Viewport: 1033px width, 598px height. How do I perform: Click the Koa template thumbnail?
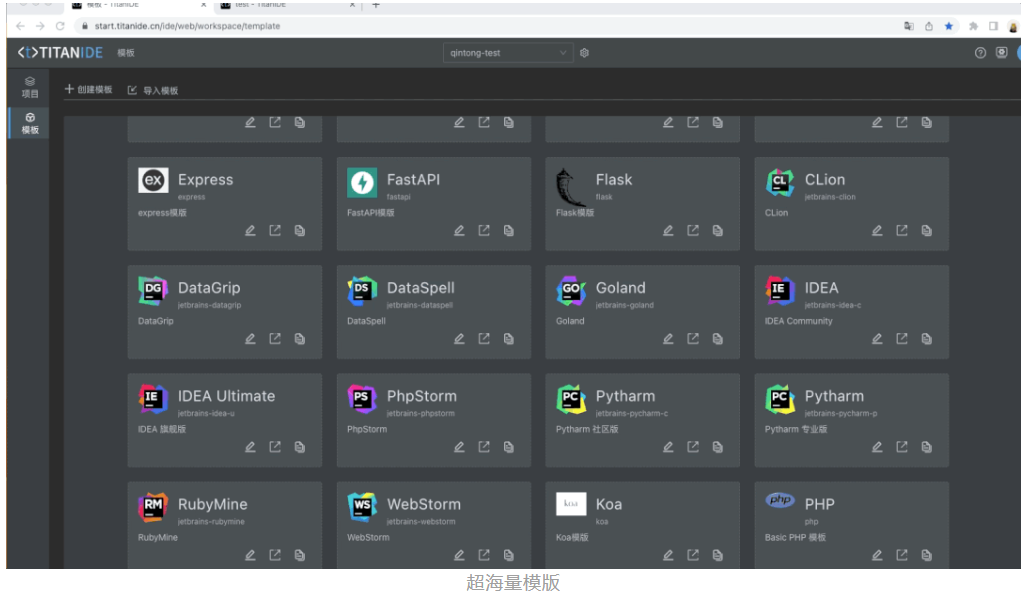tap(571, 504)
